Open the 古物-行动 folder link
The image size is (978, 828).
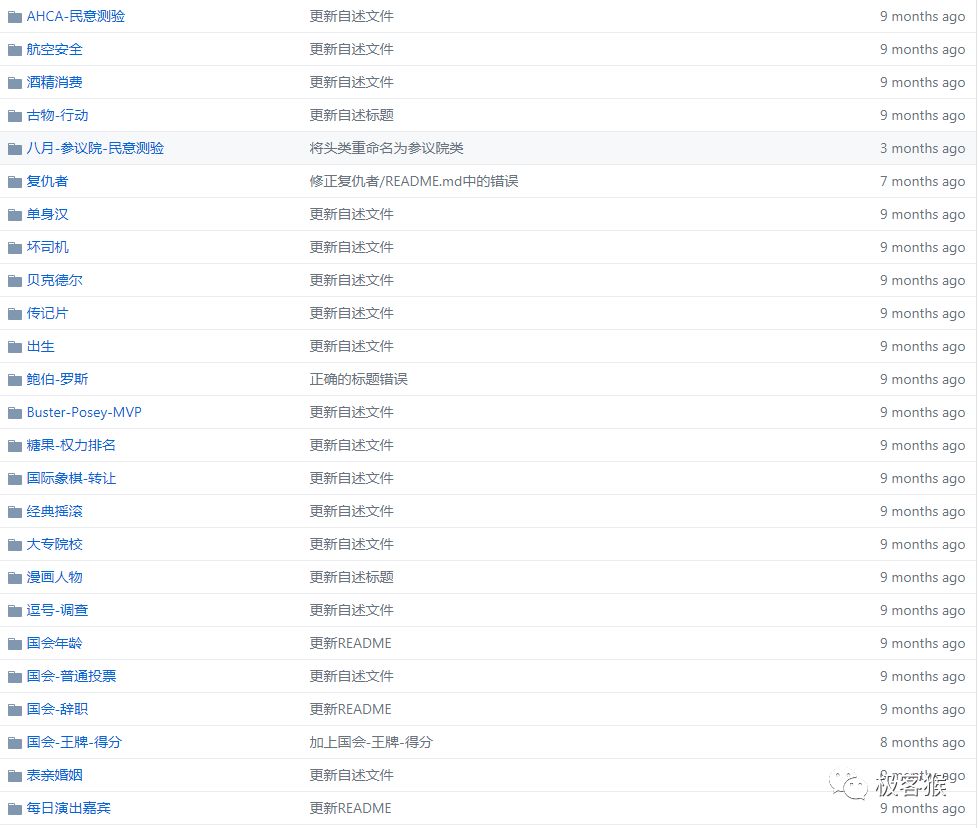click(x=57, y=115)
